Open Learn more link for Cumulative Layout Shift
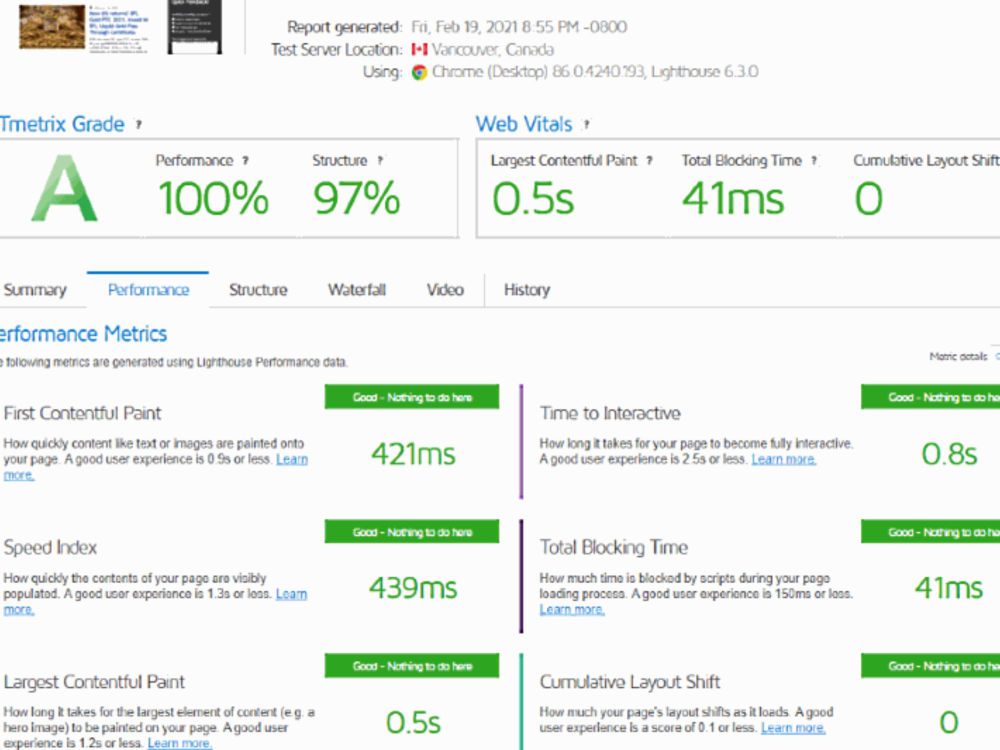Screen dimensions: 1000x750 [793, 728]
